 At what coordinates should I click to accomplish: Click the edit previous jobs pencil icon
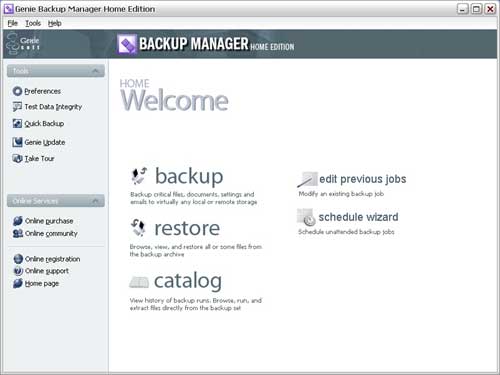pos(307,179)
